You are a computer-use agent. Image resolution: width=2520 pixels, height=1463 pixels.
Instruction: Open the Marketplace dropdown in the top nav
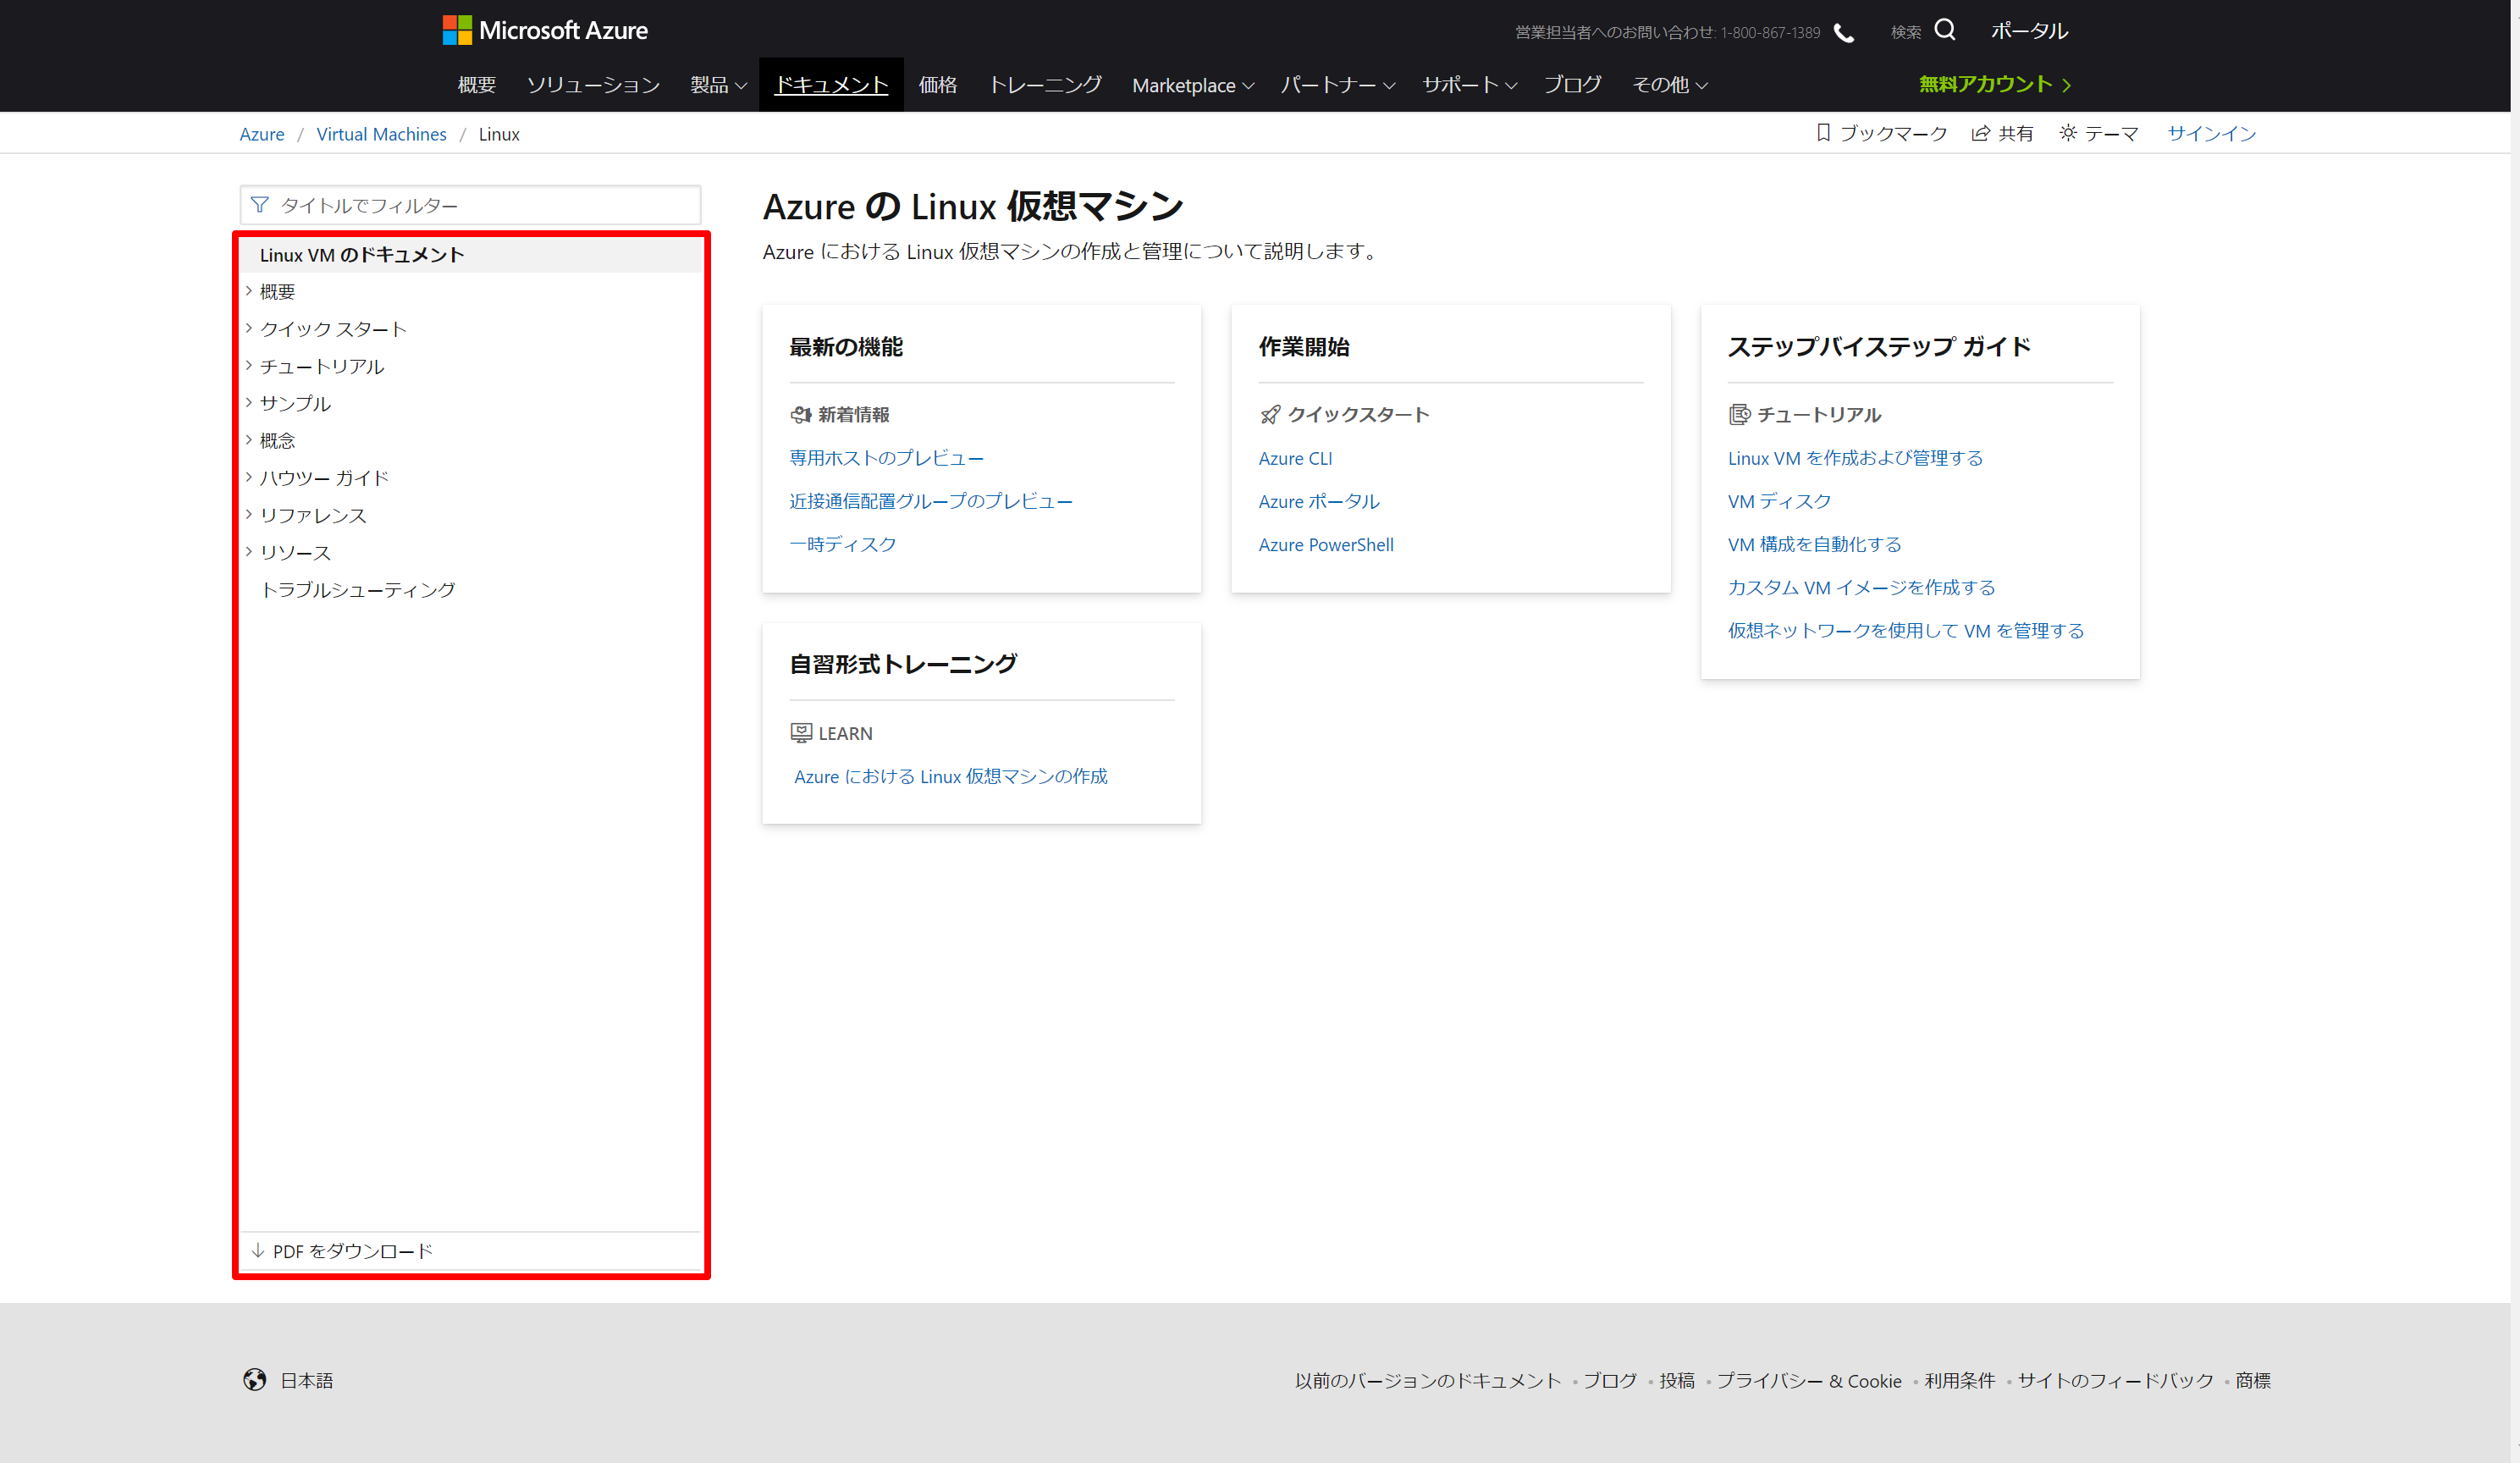[1192, 85]
